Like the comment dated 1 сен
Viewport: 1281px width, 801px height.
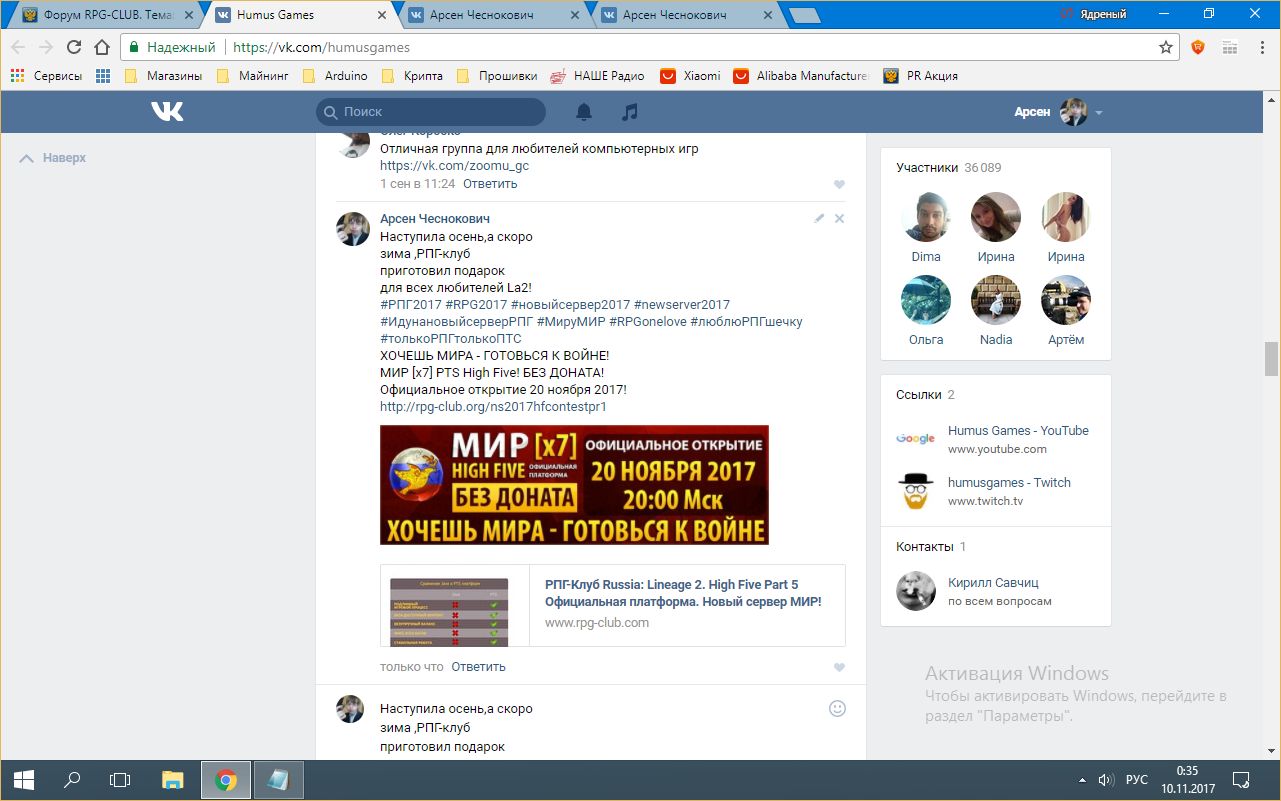pos(839,184)
